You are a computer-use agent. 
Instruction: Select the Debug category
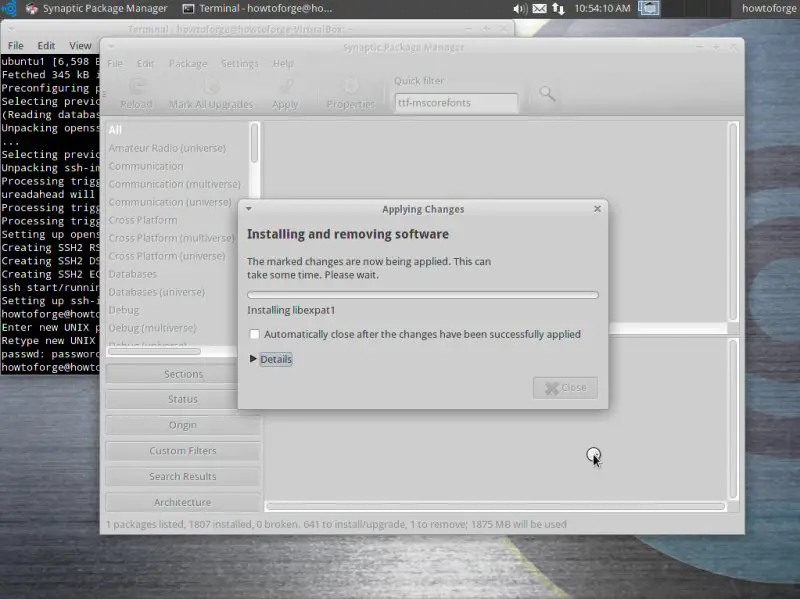tap(124, 310)
